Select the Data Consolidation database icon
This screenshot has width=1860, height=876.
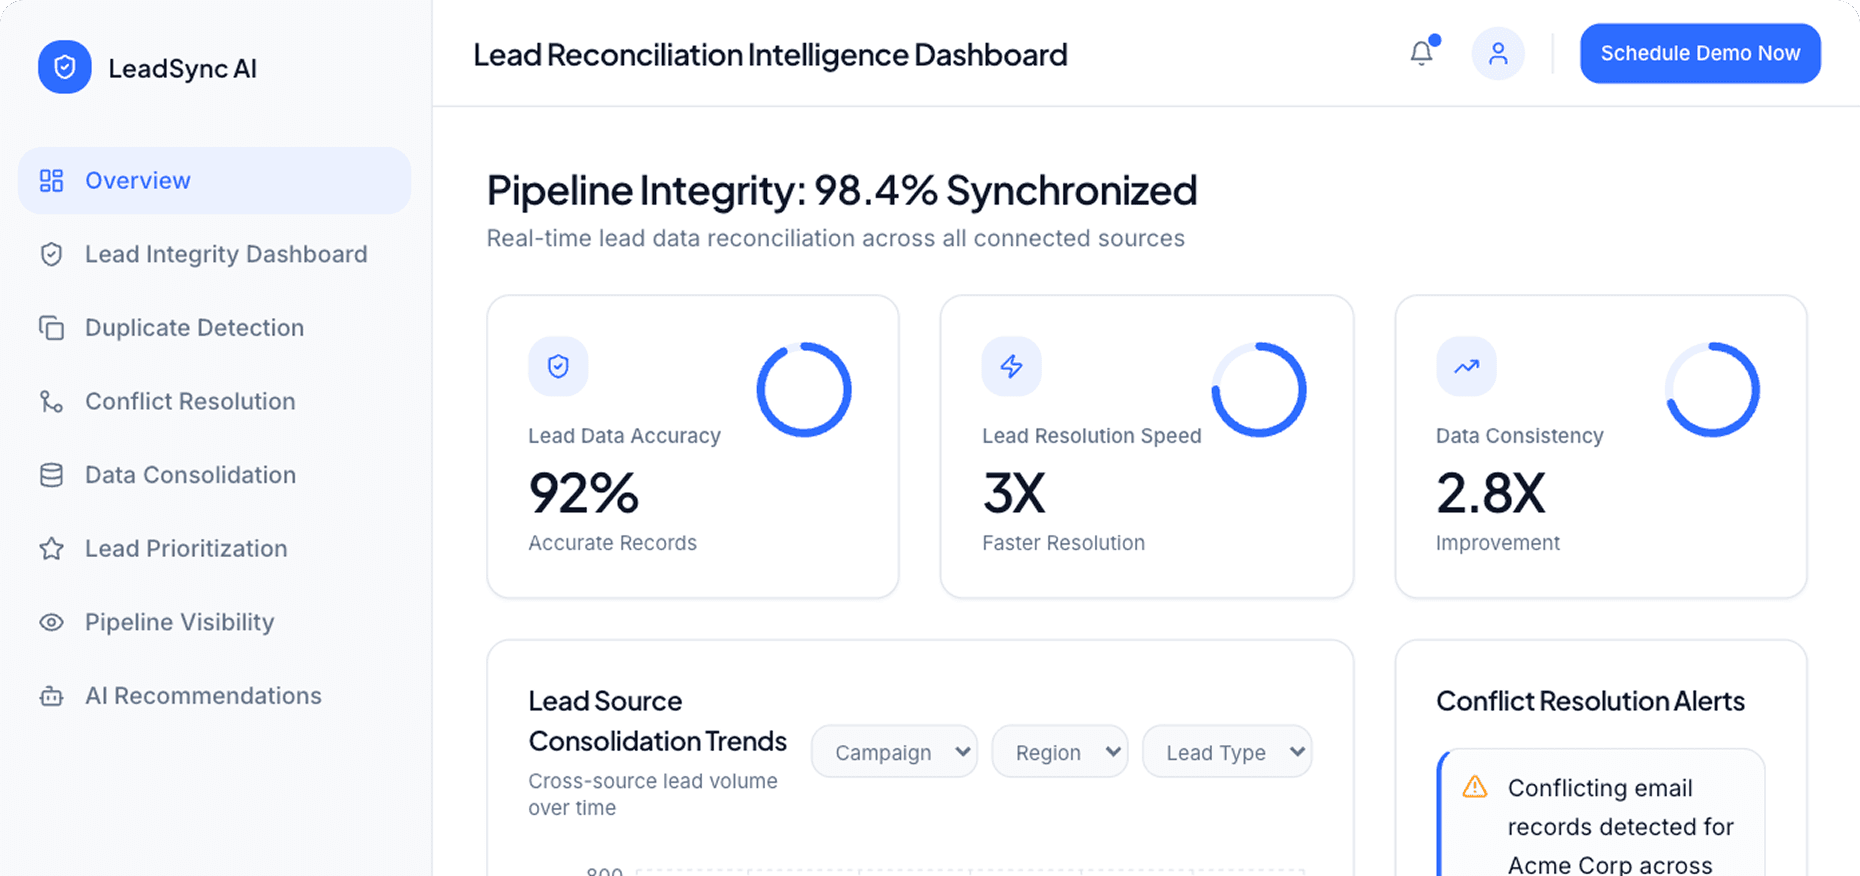(x=51, y=474)
